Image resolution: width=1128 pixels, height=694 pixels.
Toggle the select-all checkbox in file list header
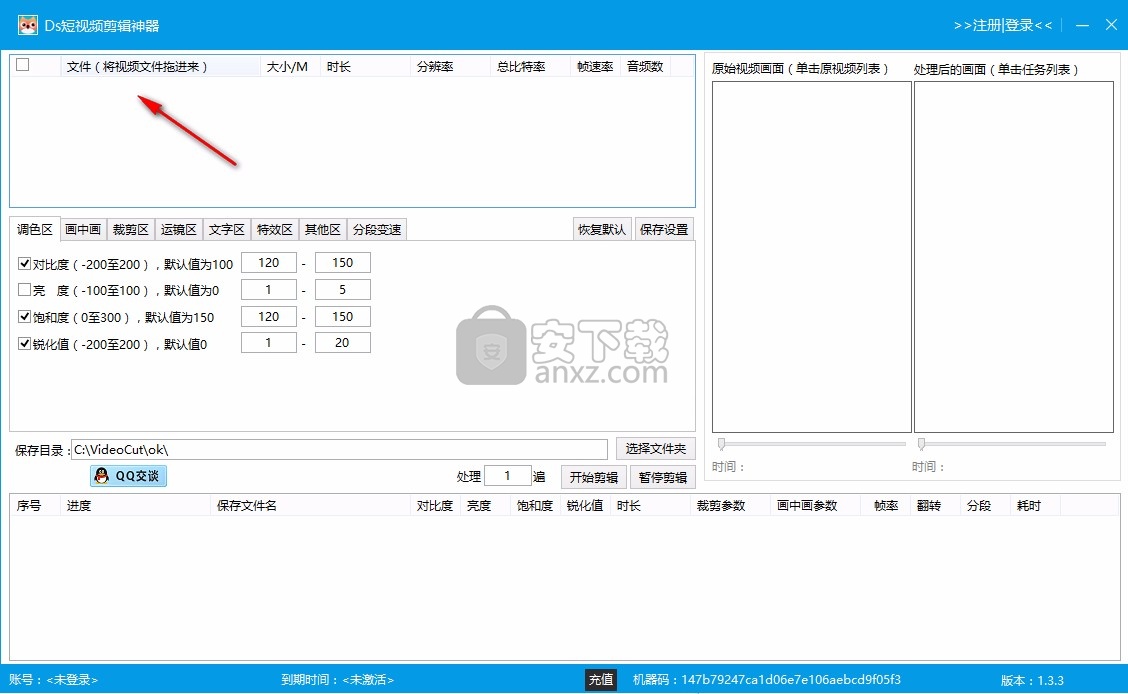pyautogui.click(x=23, y=65)
